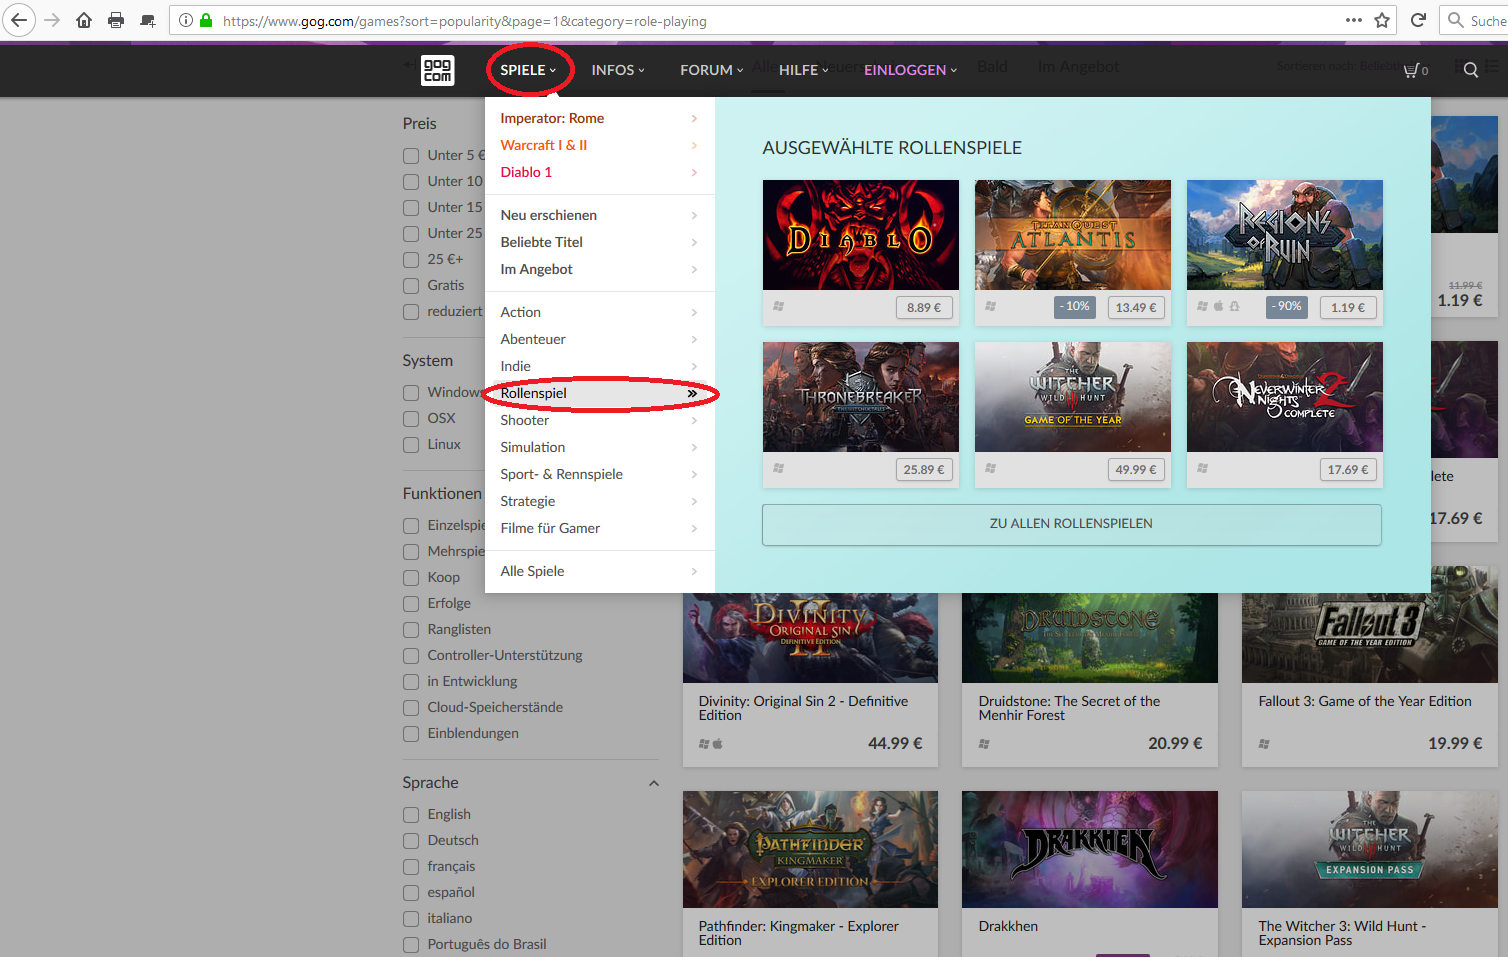Open Titan Quest Atlantis thumbnail
The width and height of the screenshot is (1508, 957).
tap(1072, 235)
